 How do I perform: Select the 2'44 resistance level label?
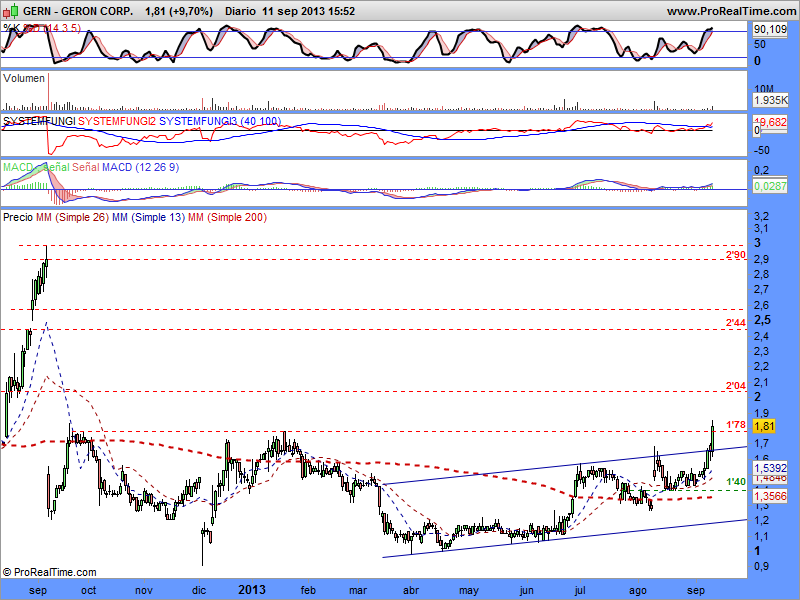736,322
